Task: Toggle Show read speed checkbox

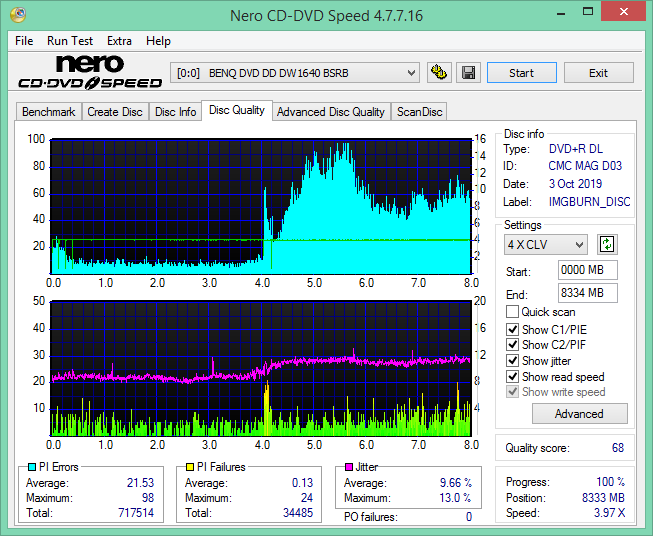Action: [512, 376]
